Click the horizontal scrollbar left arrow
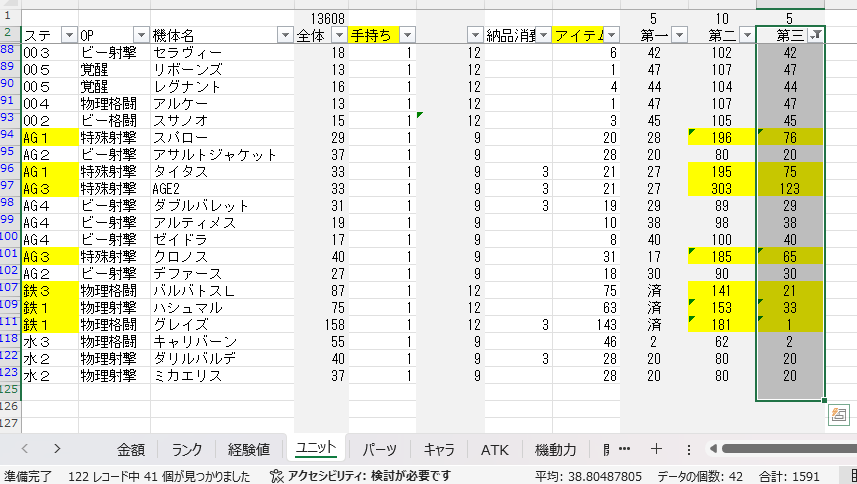This screenshot has height=484, width=857. click(x=713, y=449)
